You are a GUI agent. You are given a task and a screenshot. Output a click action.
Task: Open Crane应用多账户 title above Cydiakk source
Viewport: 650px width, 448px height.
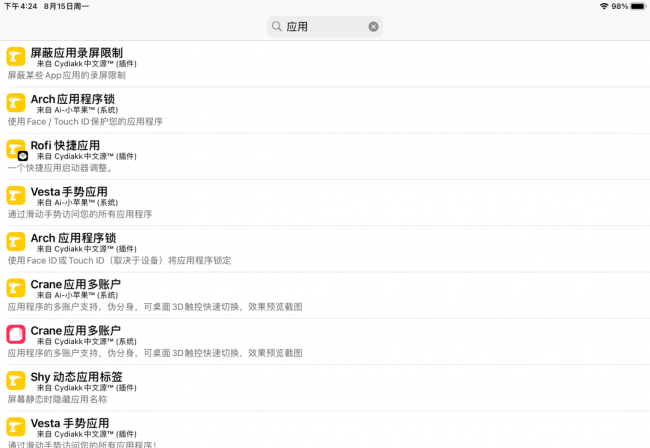(x=75, y=331)
